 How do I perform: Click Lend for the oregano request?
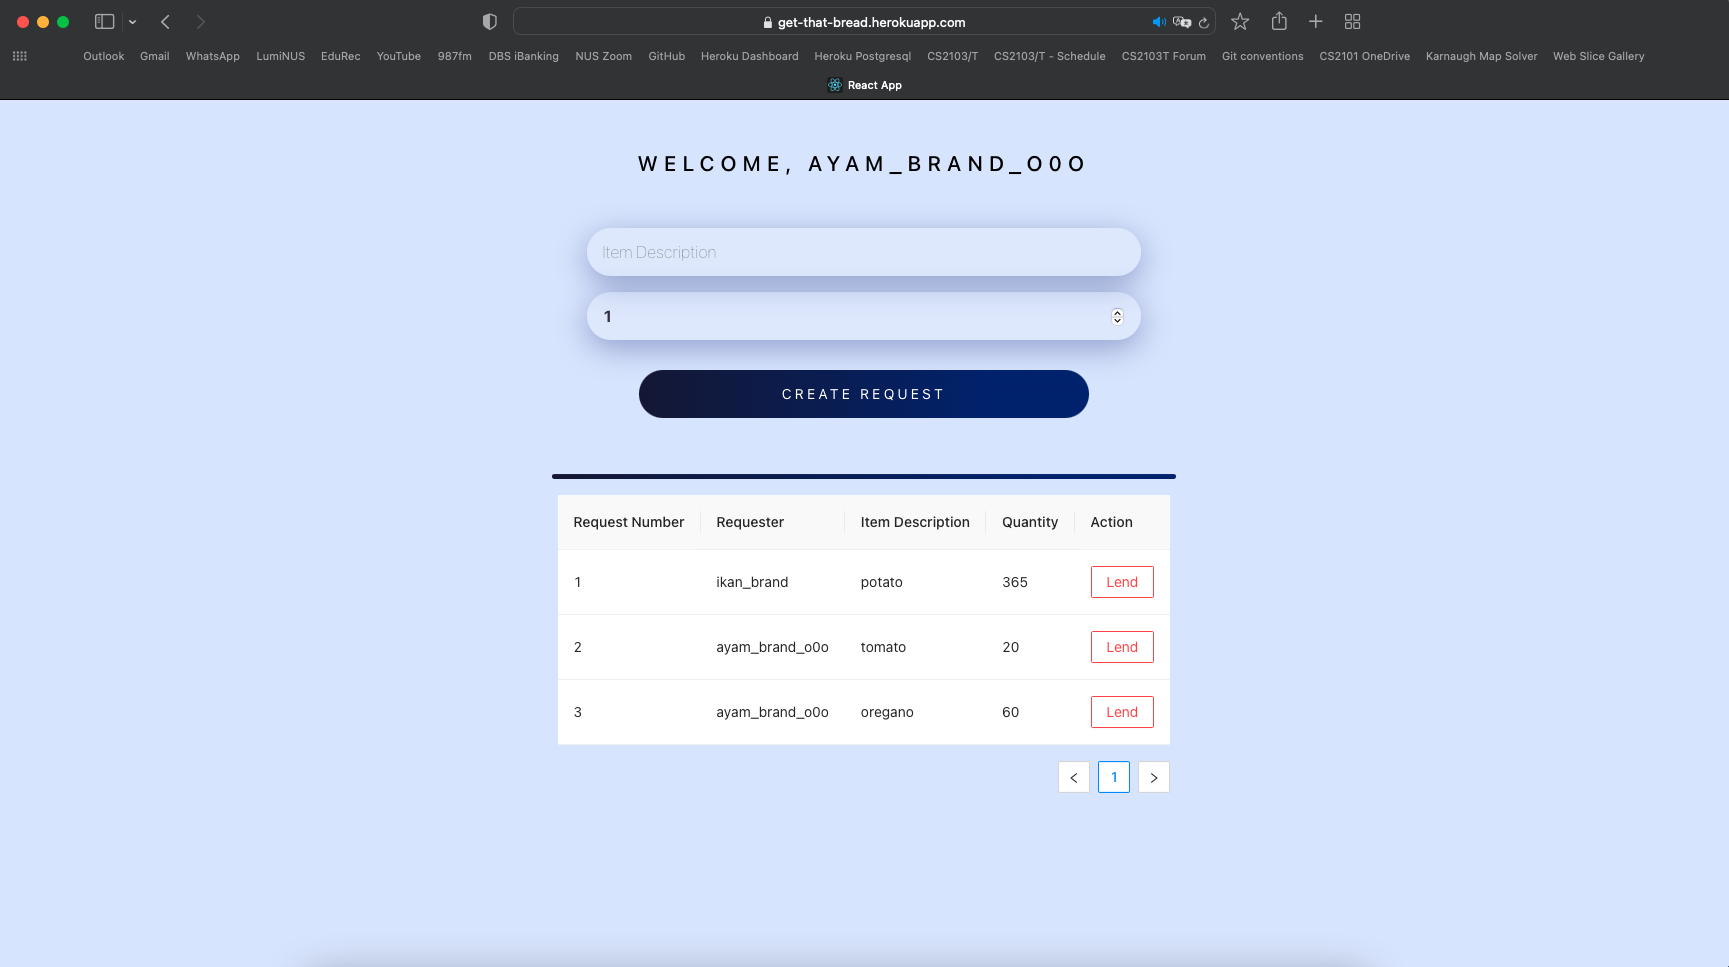1122,712
